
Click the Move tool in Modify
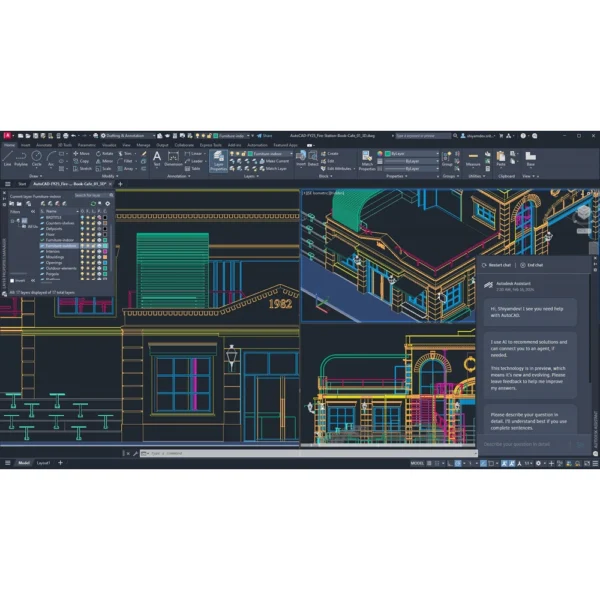(81, 153)
